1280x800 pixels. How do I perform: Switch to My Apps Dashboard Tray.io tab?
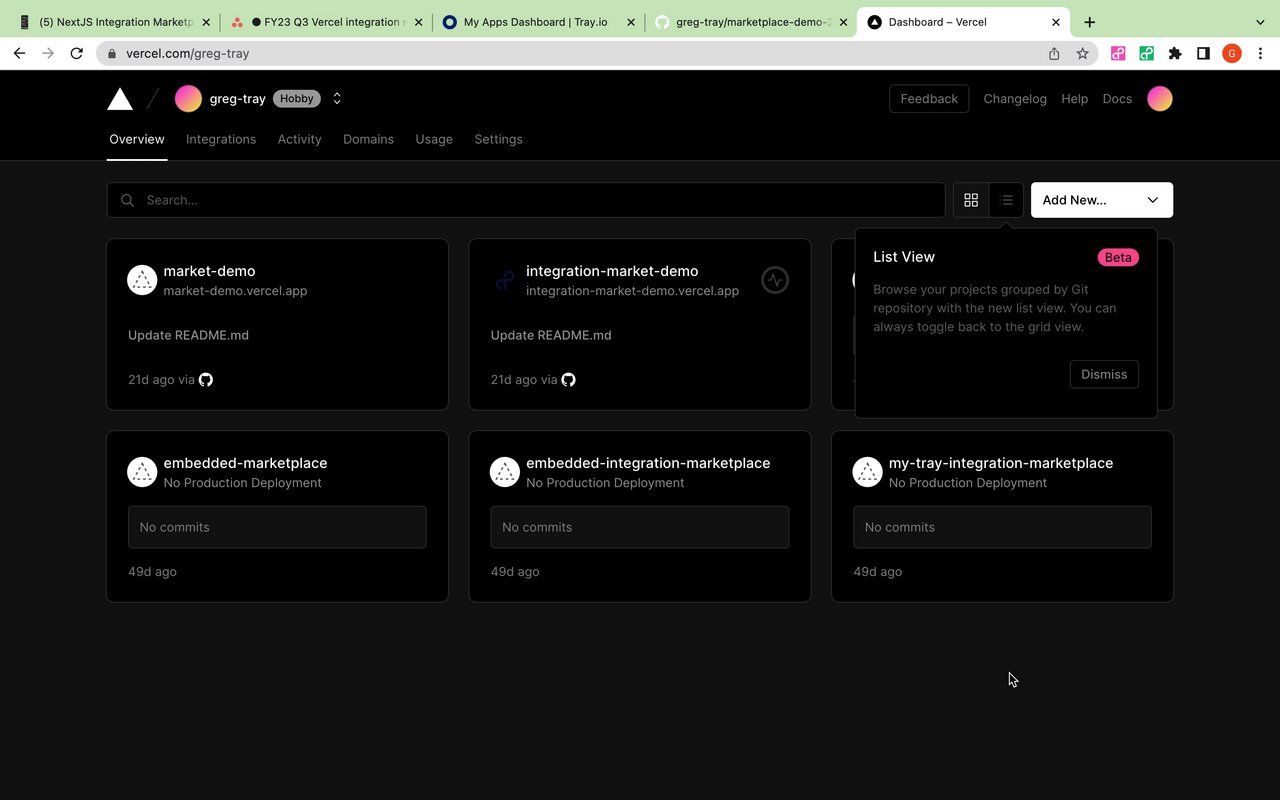[x=540, y=22]
